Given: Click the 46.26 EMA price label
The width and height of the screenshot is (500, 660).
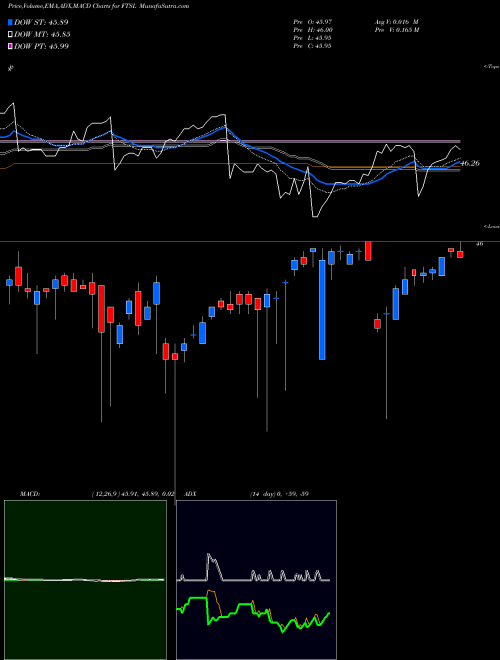Looking at the screenshot, I should pyautogui.click(x=470, y=163).
